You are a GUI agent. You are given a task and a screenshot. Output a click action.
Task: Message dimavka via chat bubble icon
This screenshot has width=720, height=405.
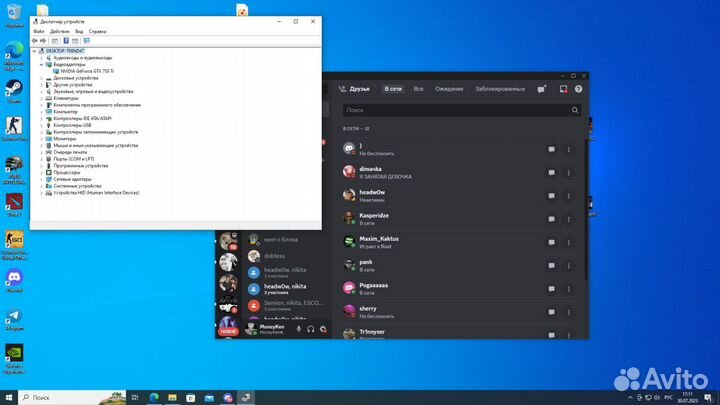550,171
